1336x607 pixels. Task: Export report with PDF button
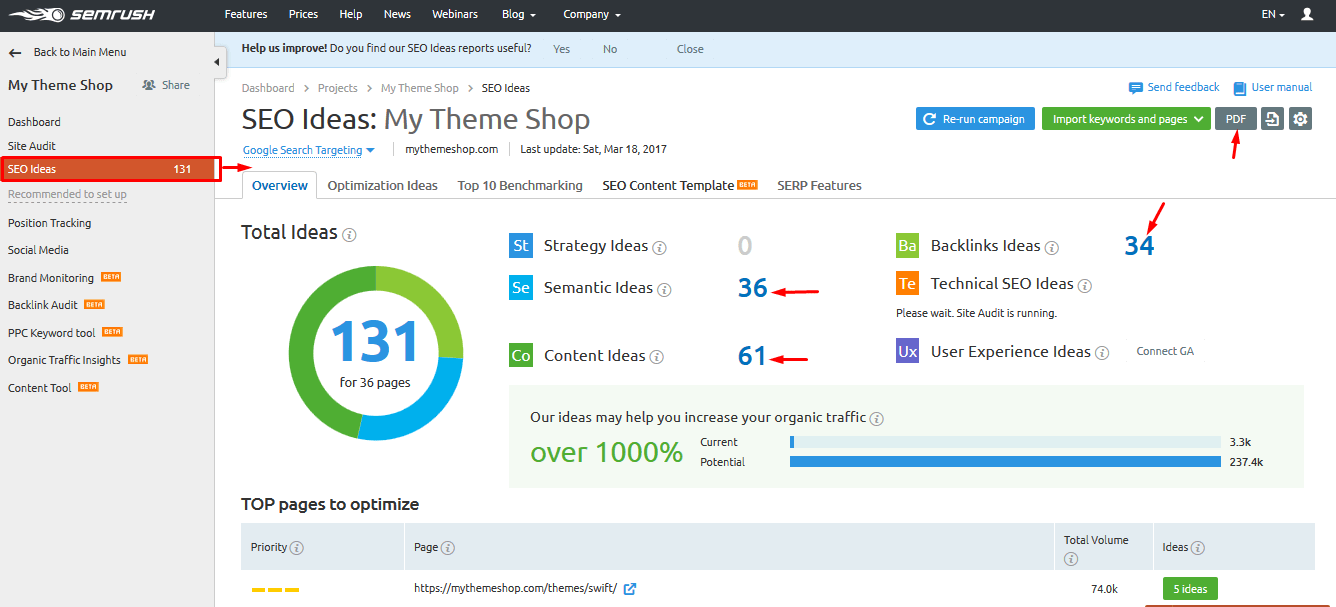[x=1236, y=119]
